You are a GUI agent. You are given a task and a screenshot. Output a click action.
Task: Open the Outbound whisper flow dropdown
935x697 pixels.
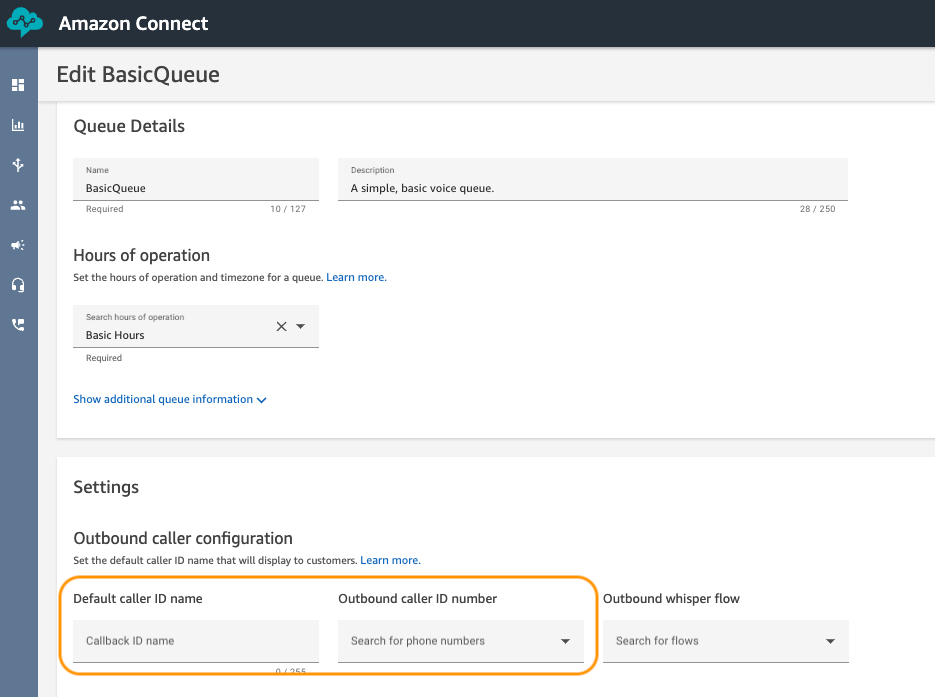point(830,641)
